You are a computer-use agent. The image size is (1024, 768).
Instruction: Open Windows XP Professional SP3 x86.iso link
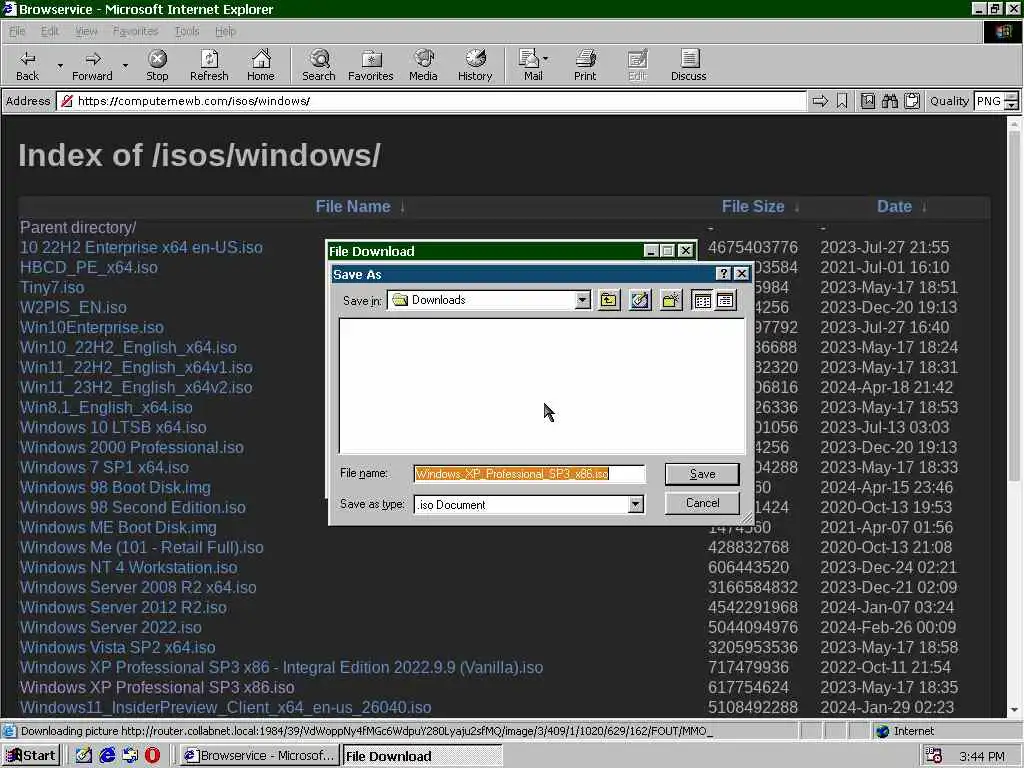click(x=157, y=687)
